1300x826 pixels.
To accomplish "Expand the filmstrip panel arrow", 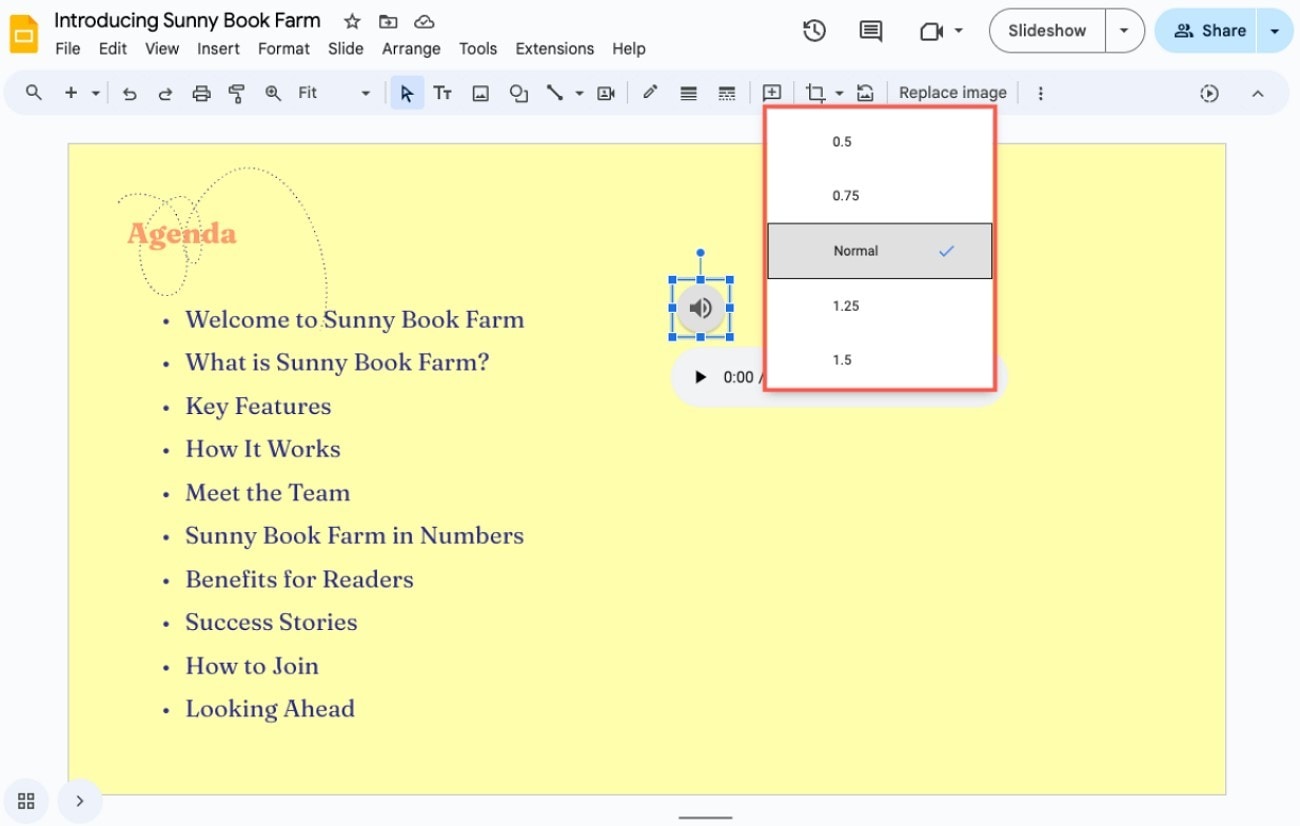I will (x=80, y=801).
